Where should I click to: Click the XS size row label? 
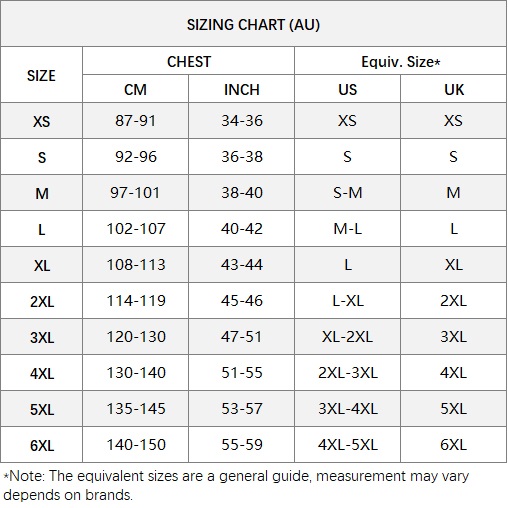point(41,121)
